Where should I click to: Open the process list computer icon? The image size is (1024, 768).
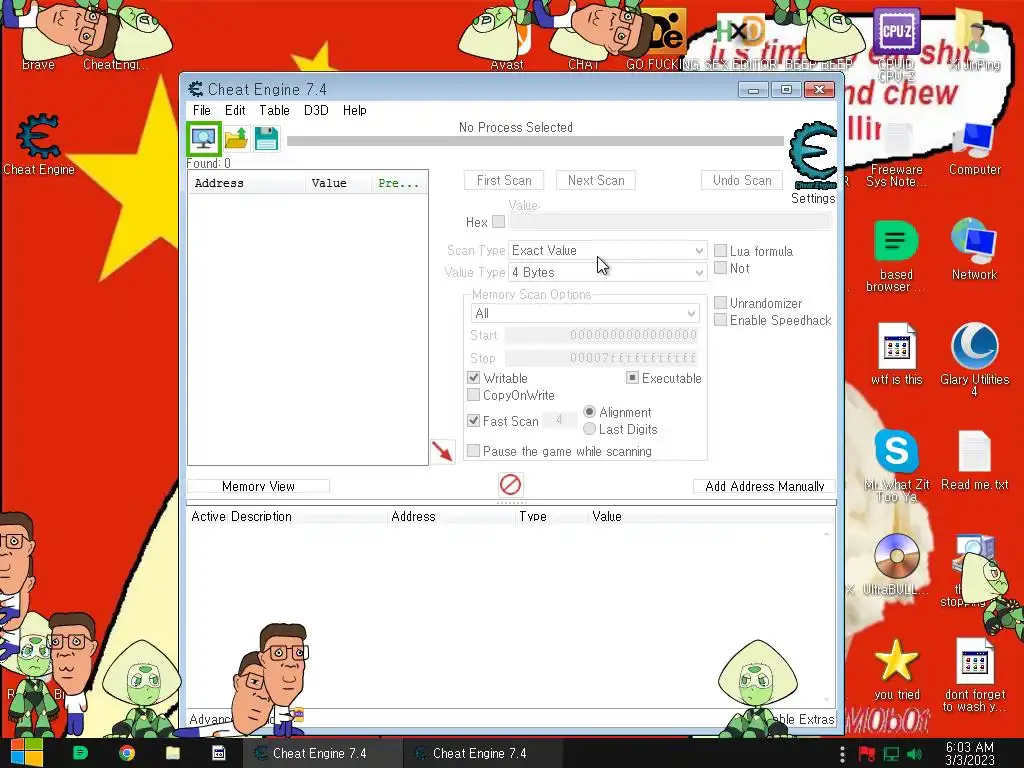click(x=203, y=138)
